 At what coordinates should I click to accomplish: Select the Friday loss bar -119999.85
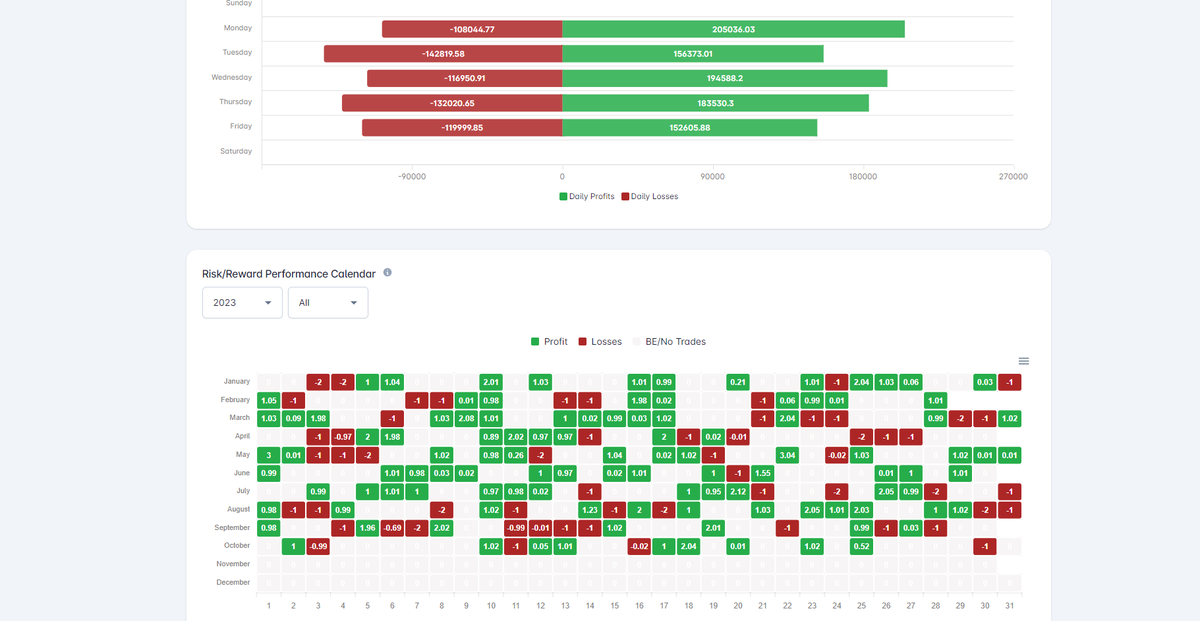[x=462, y=127]
